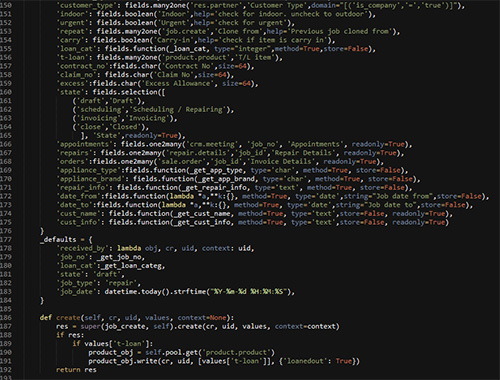This screenshot has width=500, height=380.
Task: Click the 'indoor' field key
Action: [74, 14]
